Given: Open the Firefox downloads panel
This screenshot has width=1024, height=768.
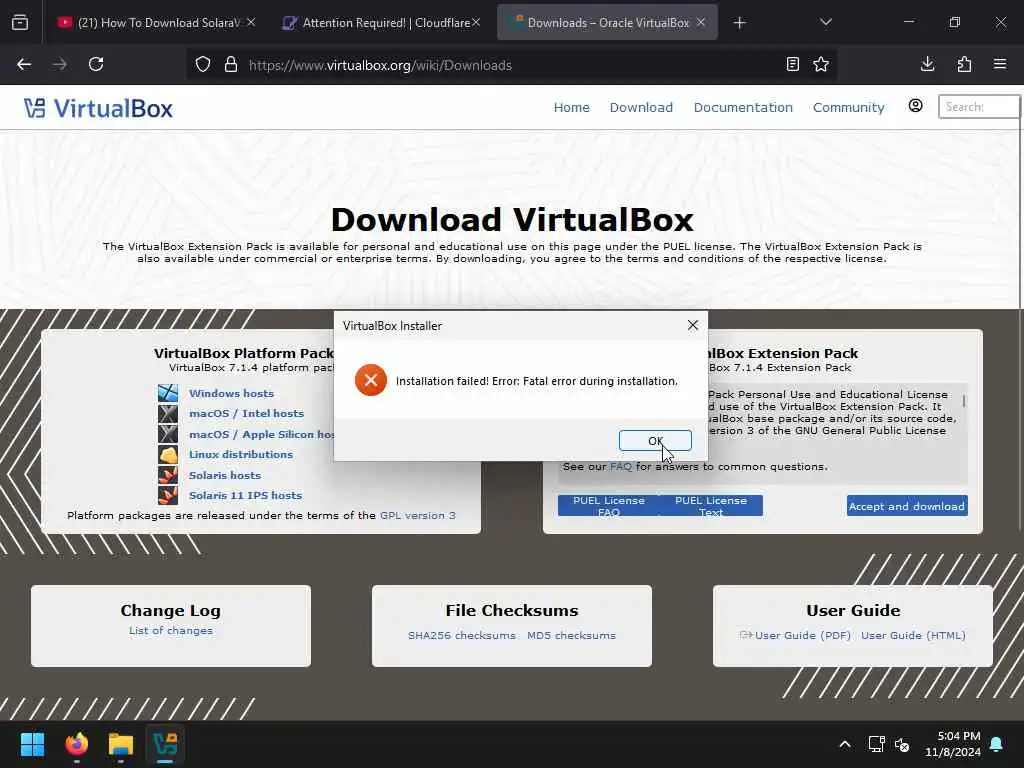Looking at the screenshot, I should [x=927, y=64].
